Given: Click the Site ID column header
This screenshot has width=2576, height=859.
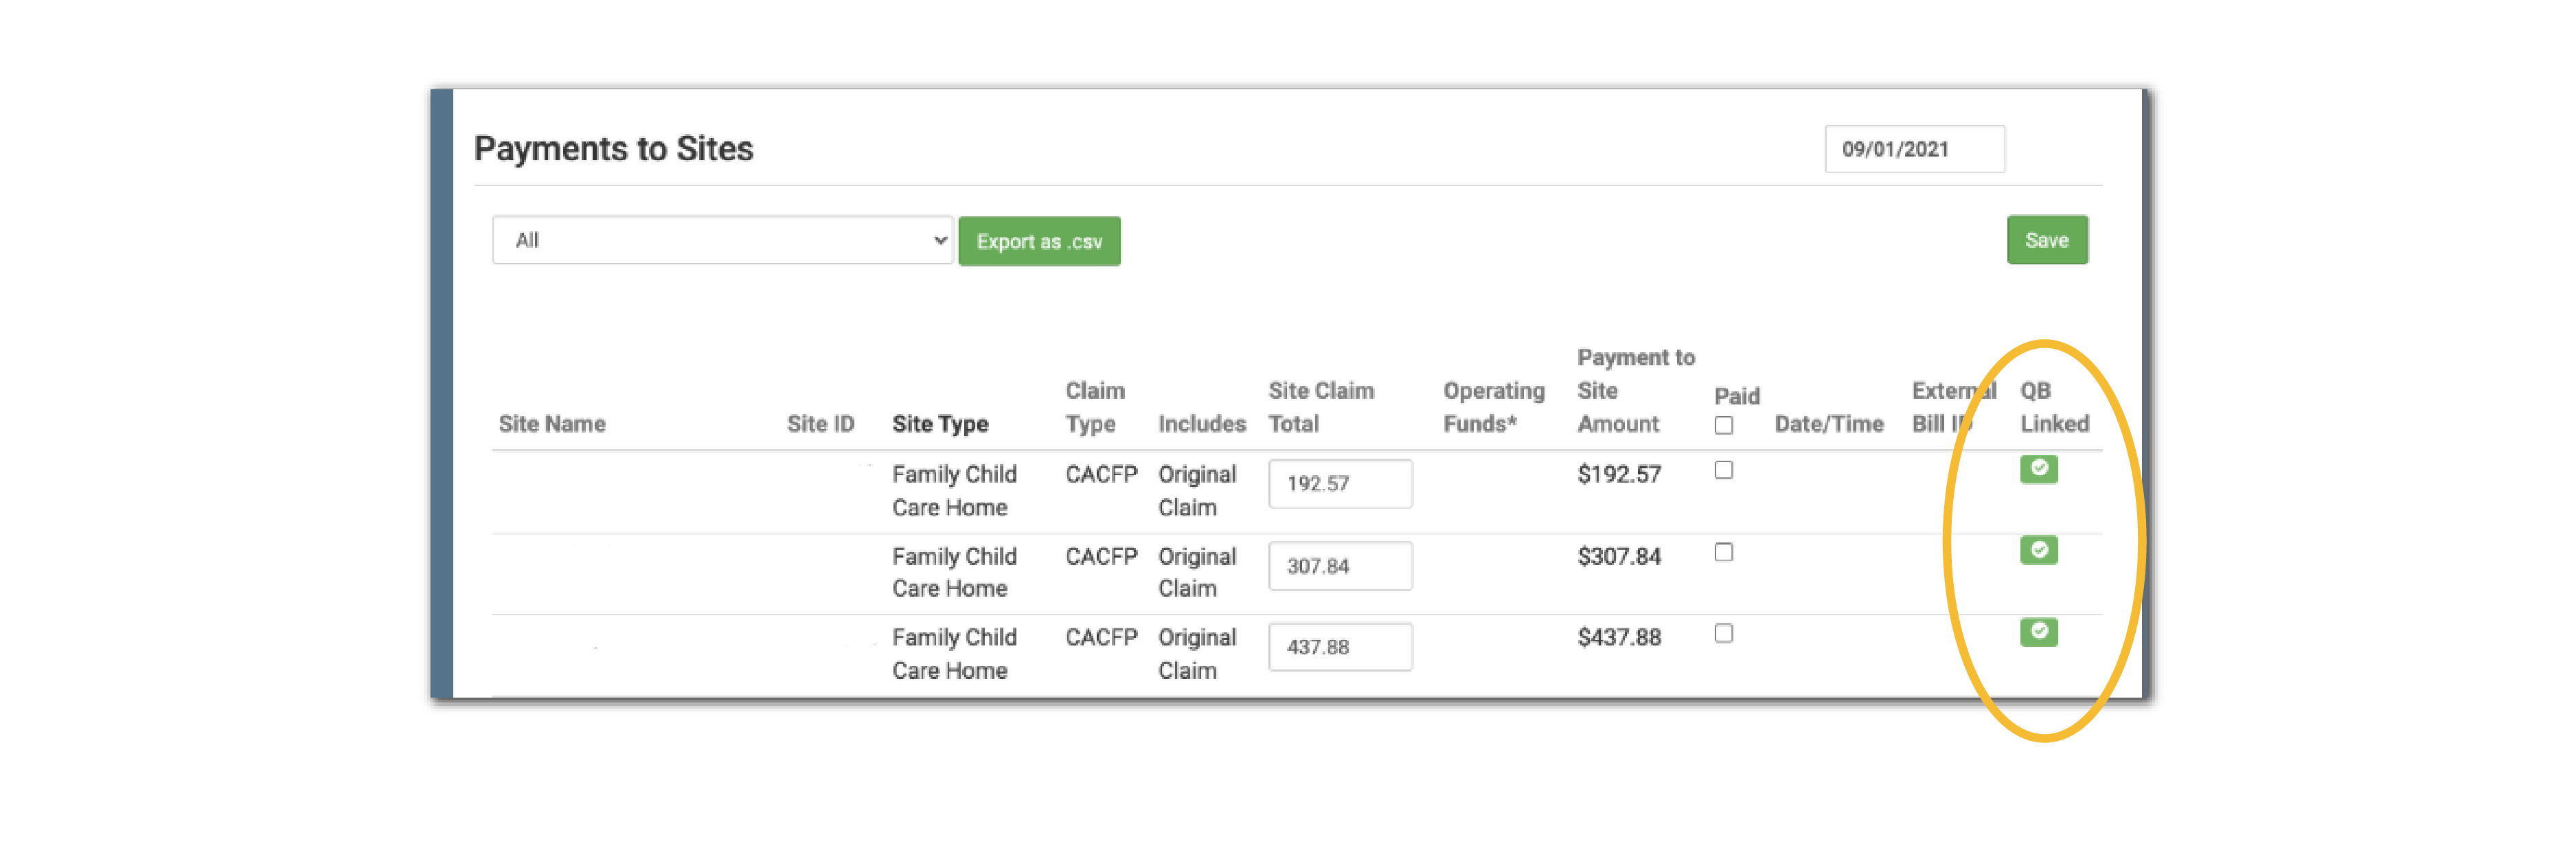Looking at the screenshot, I should coord(820,424).
